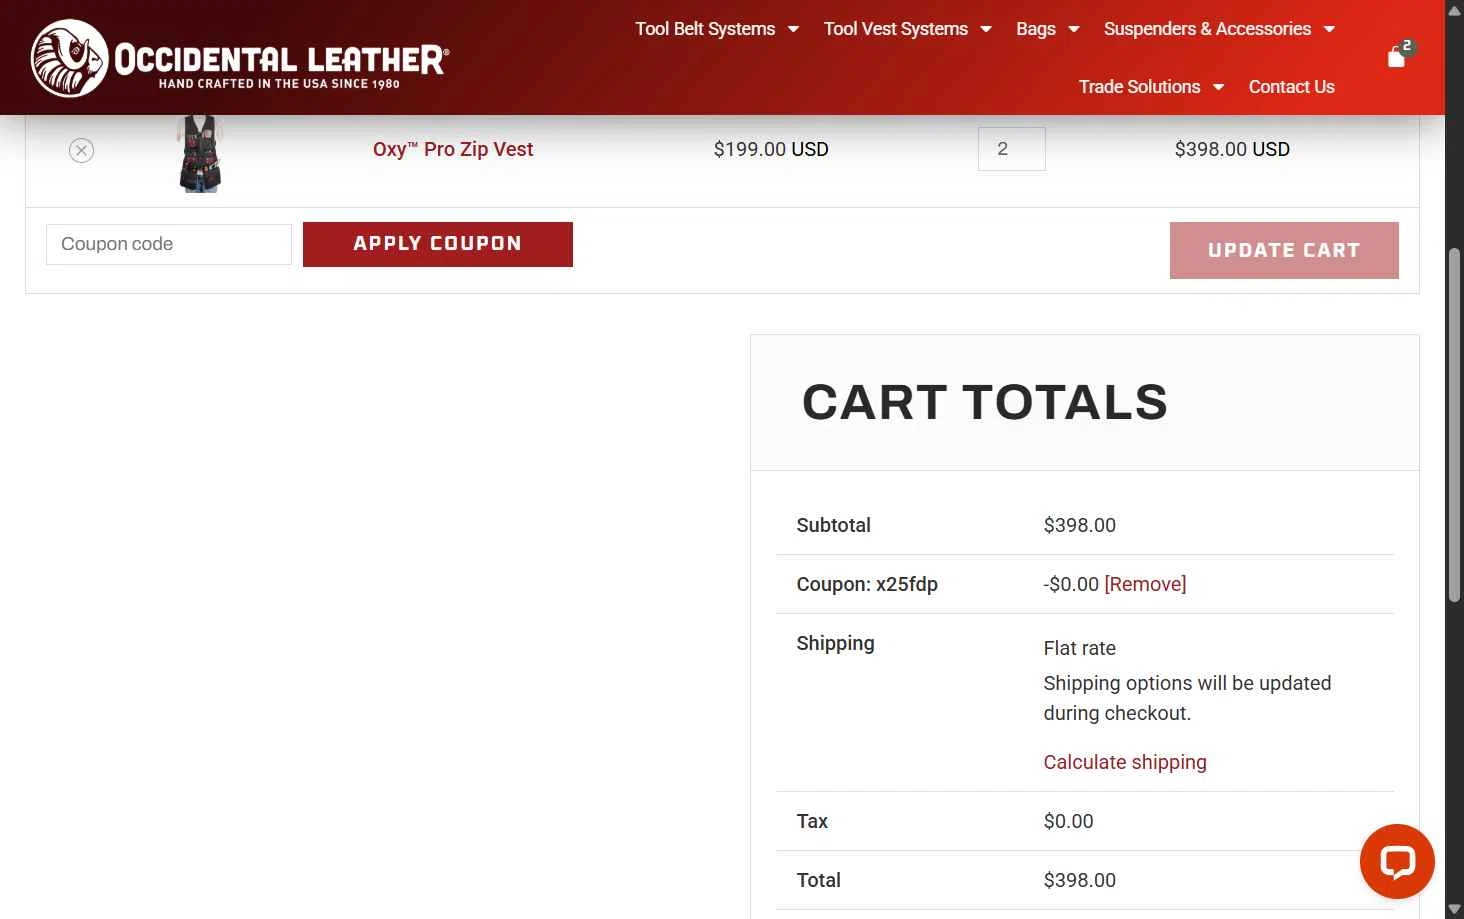This screenshot has height=919, width=1464.
Task: Click the Cart Totals heading
Action: coord(985,402)
